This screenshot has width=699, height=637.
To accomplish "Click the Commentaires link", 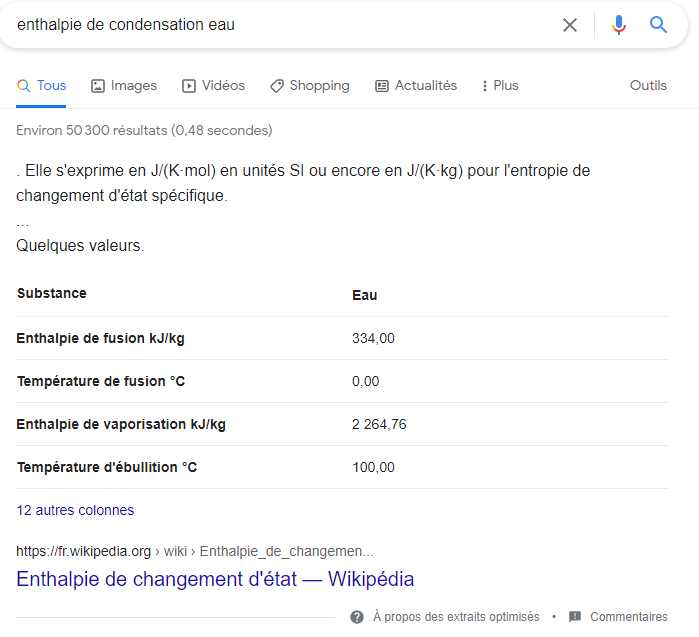I will (x=629, y=617).
